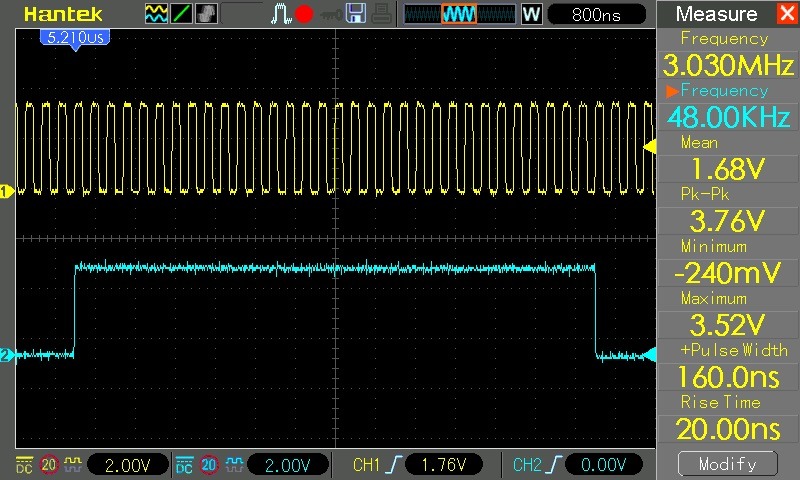This screenshot has width=800, height=480.
Task: Click the red stop record button
Action: coord(304,14)
